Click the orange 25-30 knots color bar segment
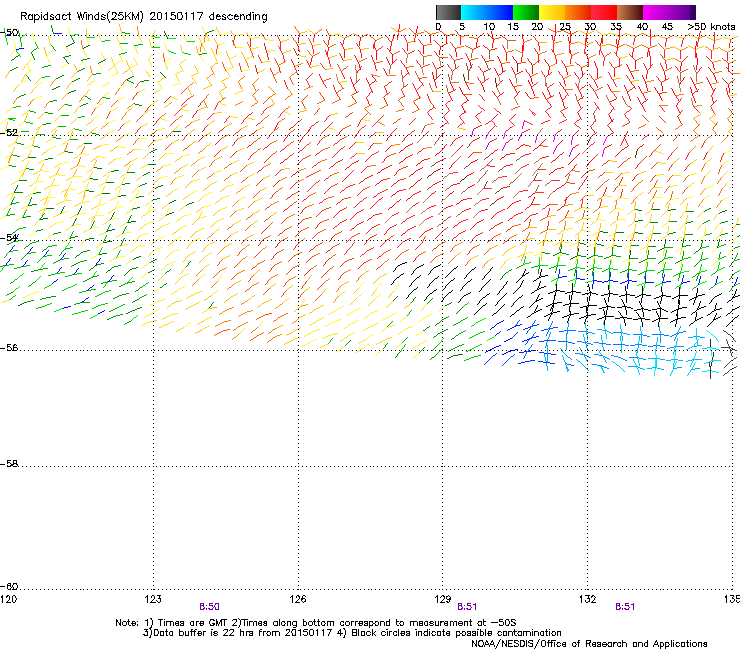 pos(578,12)
